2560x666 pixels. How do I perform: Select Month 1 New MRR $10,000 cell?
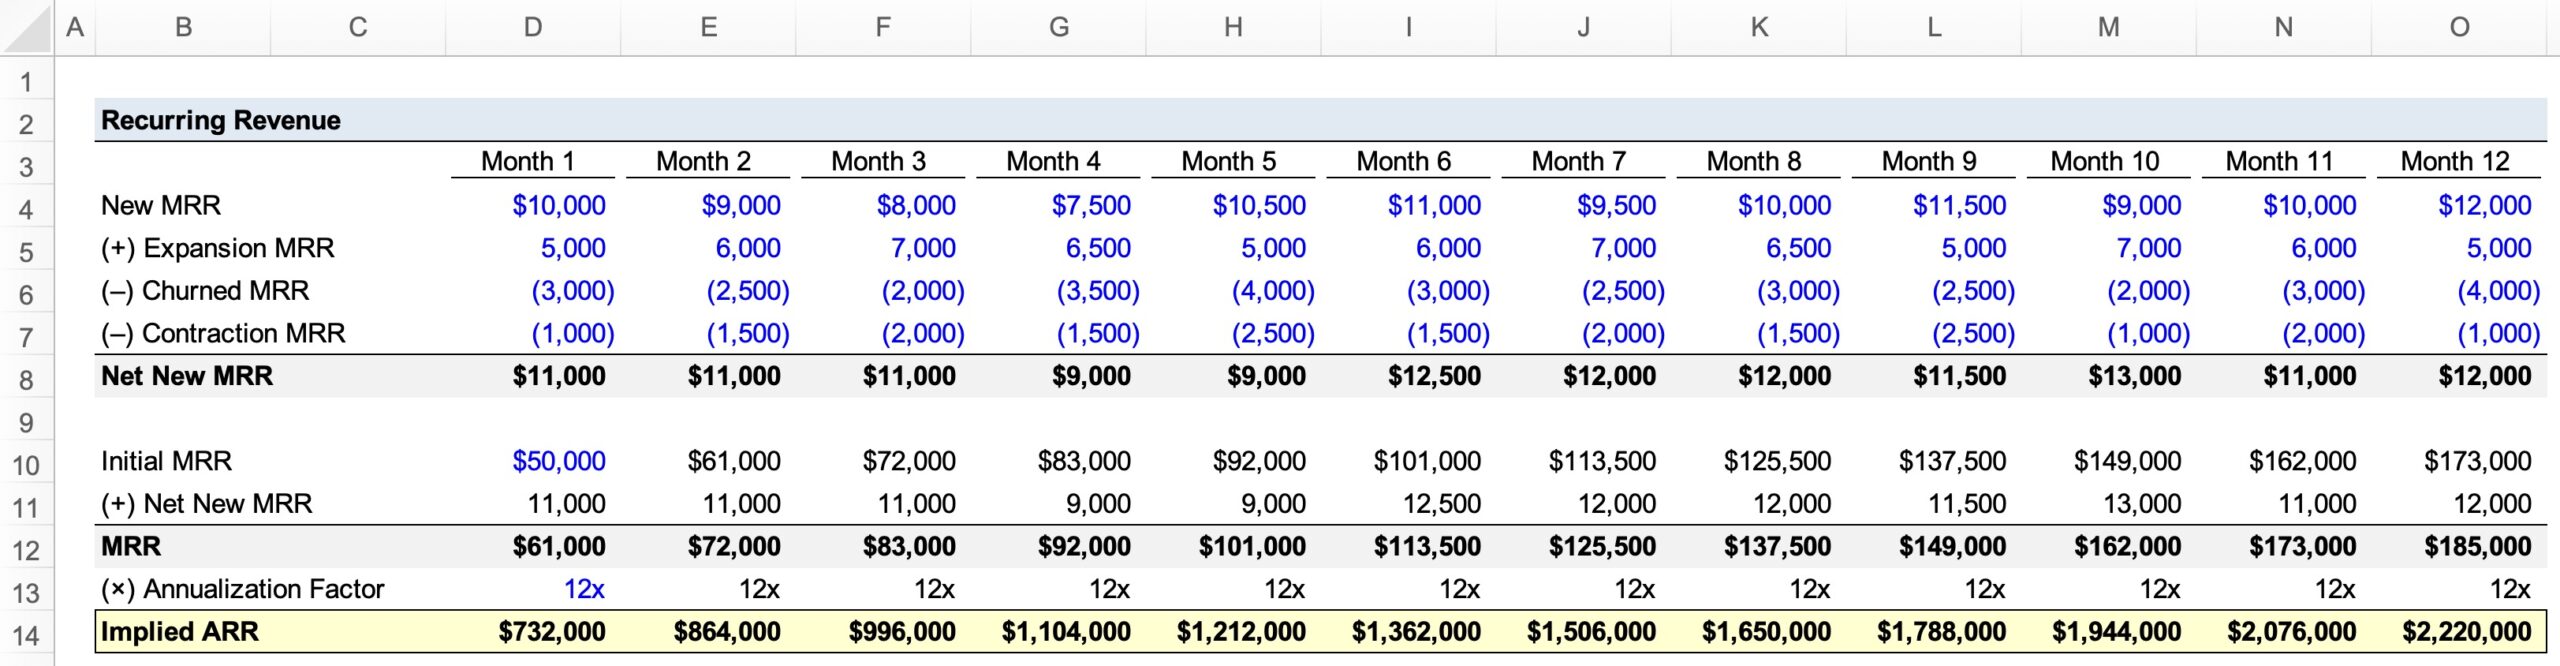[x=533, y=206]
